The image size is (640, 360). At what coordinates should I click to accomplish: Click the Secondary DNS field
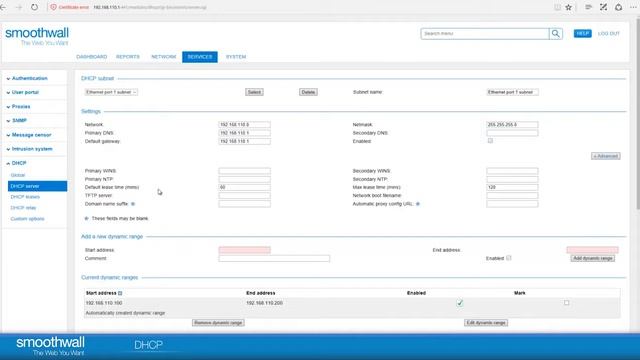tap(512, 133)
